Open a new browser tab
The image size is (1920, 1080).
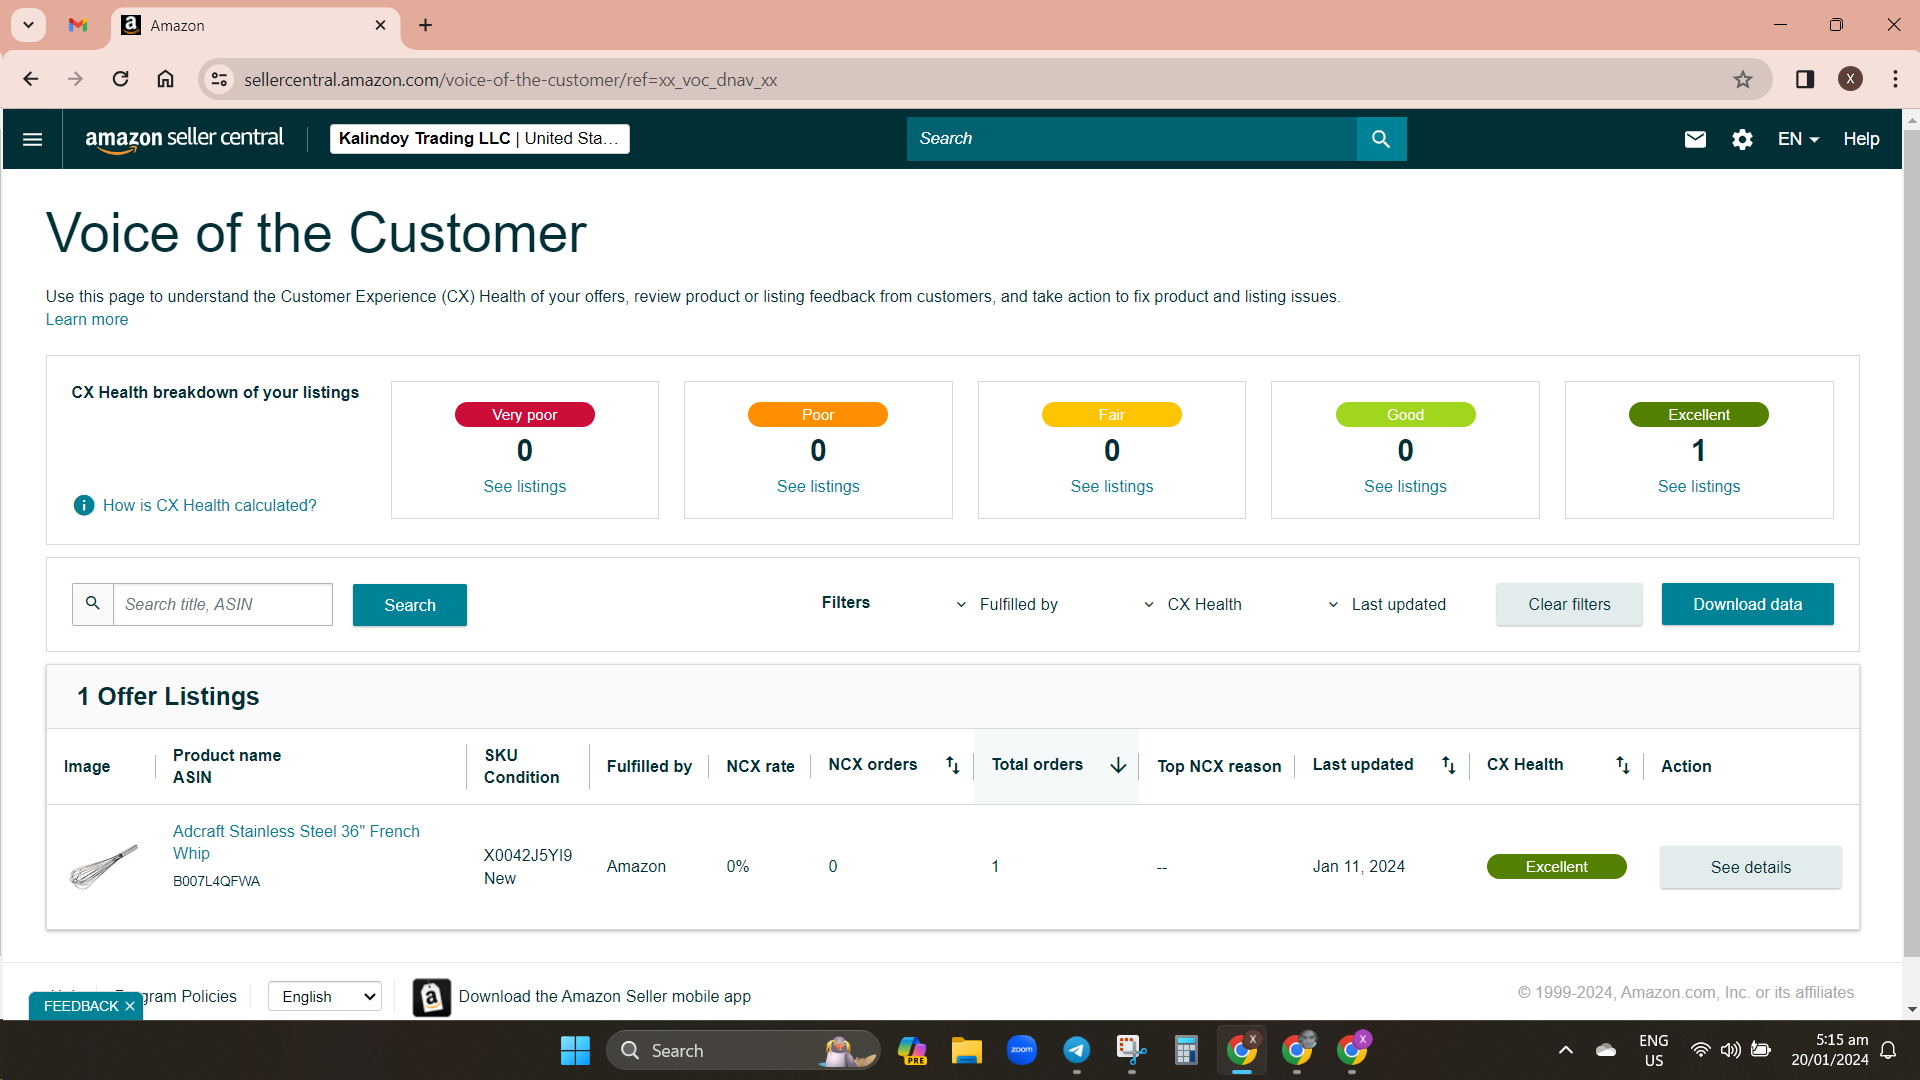click(426, 25)
